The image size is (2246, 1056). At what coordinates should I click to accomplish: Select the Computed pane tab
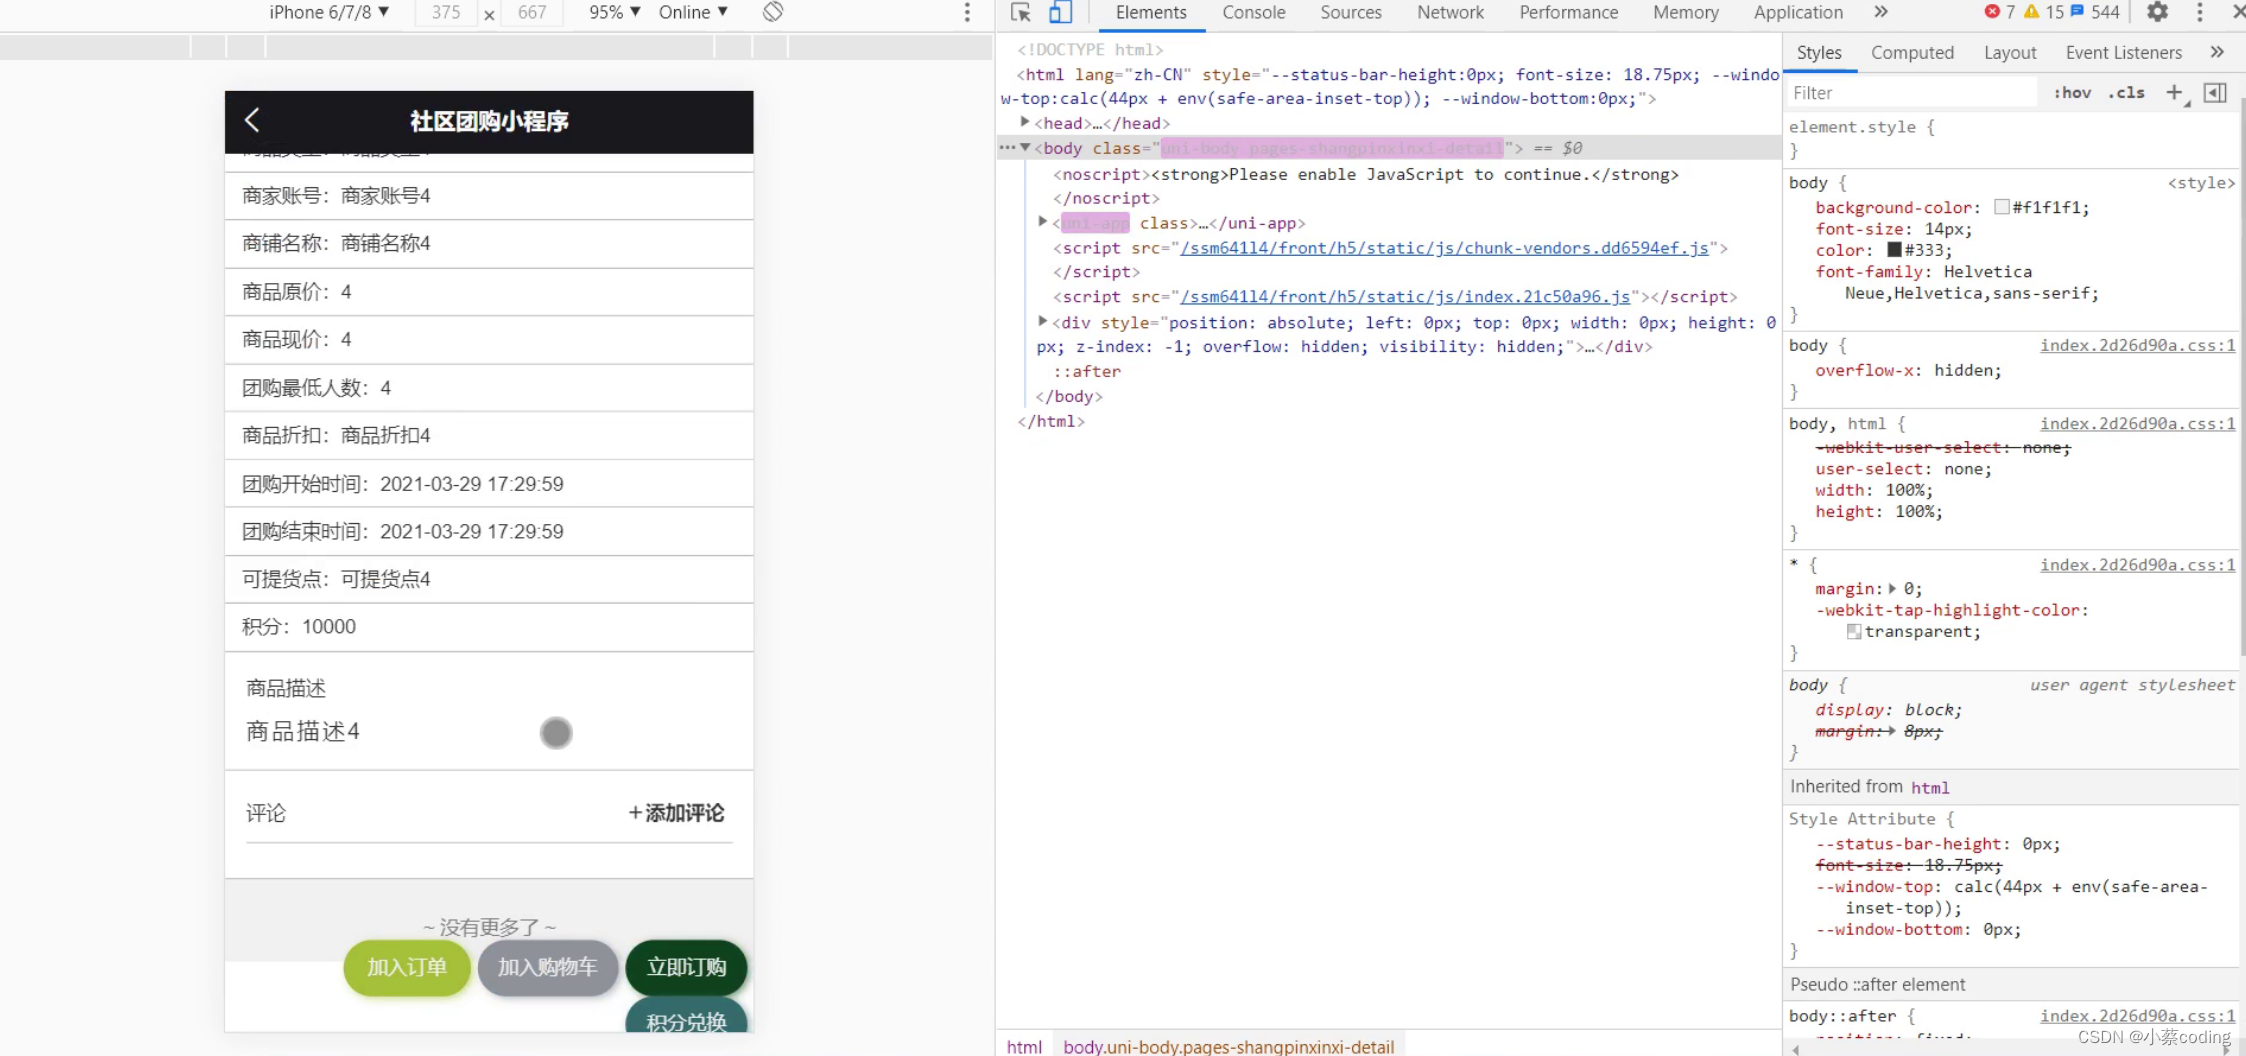coord(1912,53)
